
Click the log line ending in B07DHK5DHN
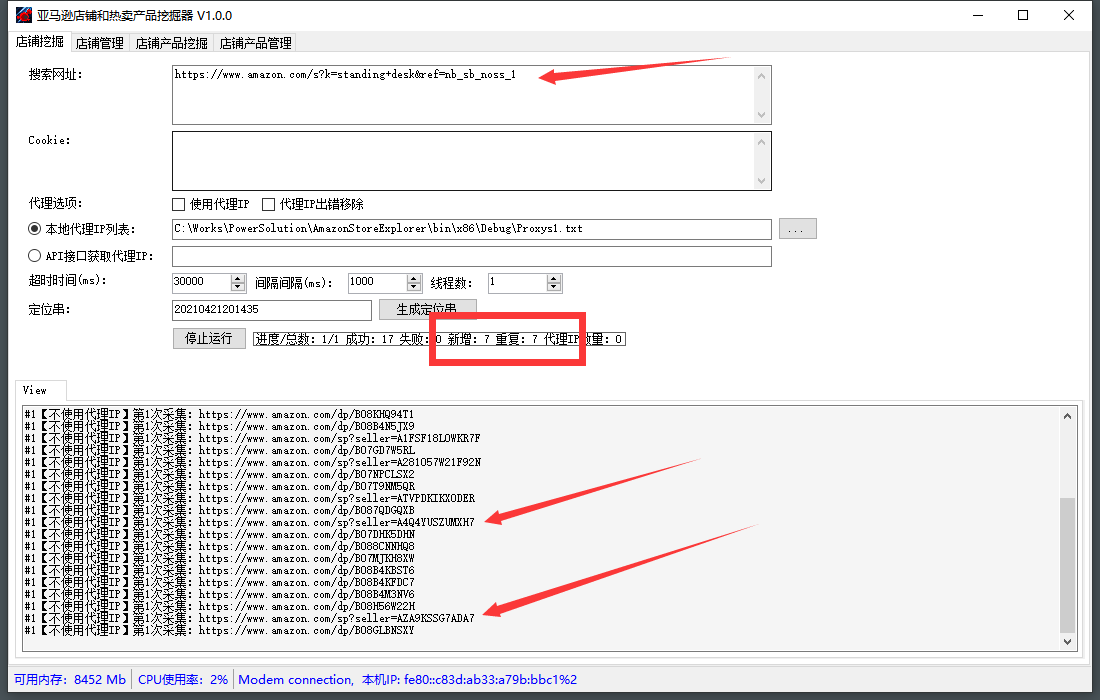click(x=219, y=534)
